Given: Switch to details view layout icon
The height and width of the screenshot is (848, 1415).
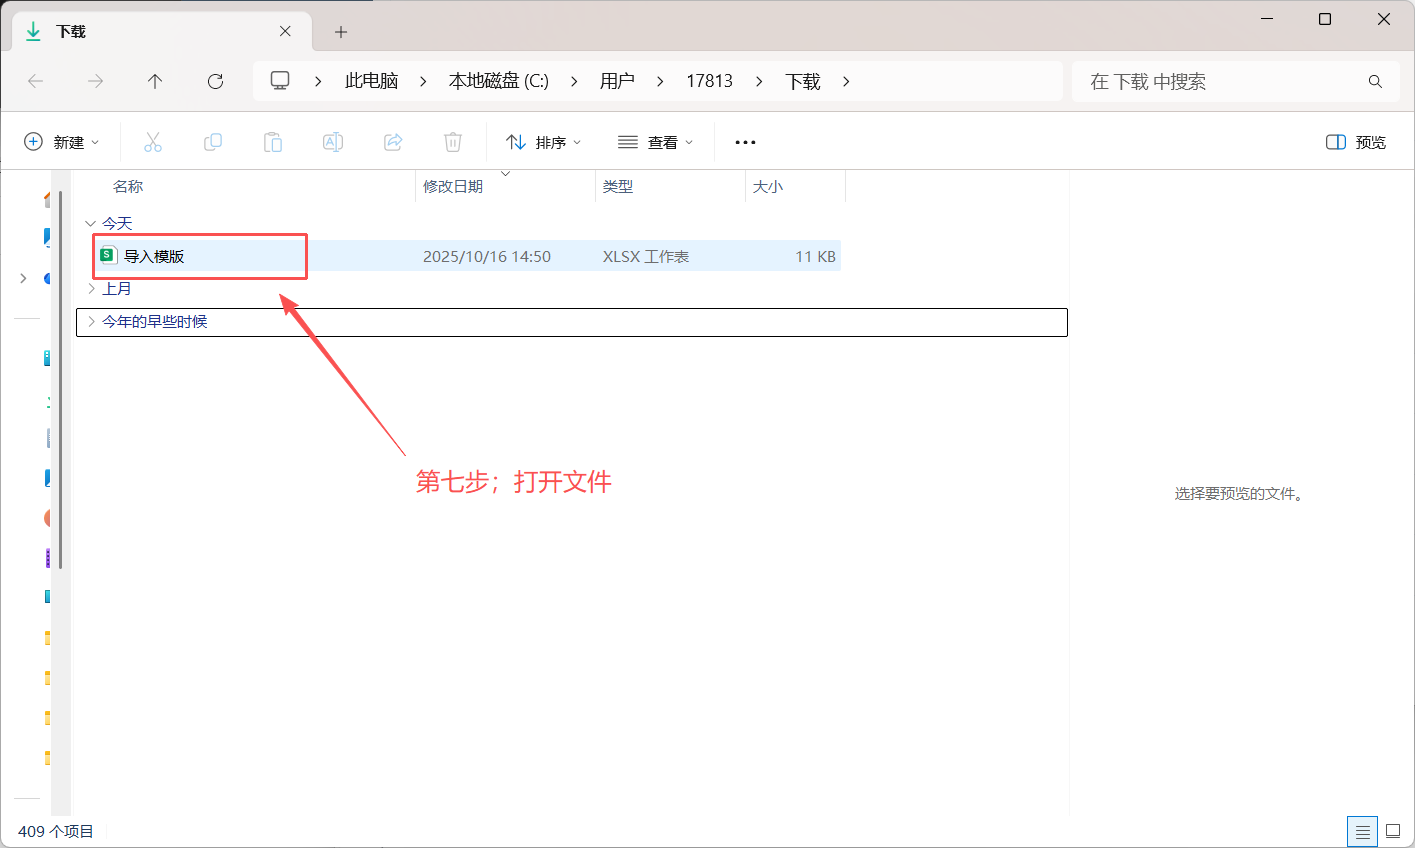Looking at the screenshot, I should coord(1362,831).
